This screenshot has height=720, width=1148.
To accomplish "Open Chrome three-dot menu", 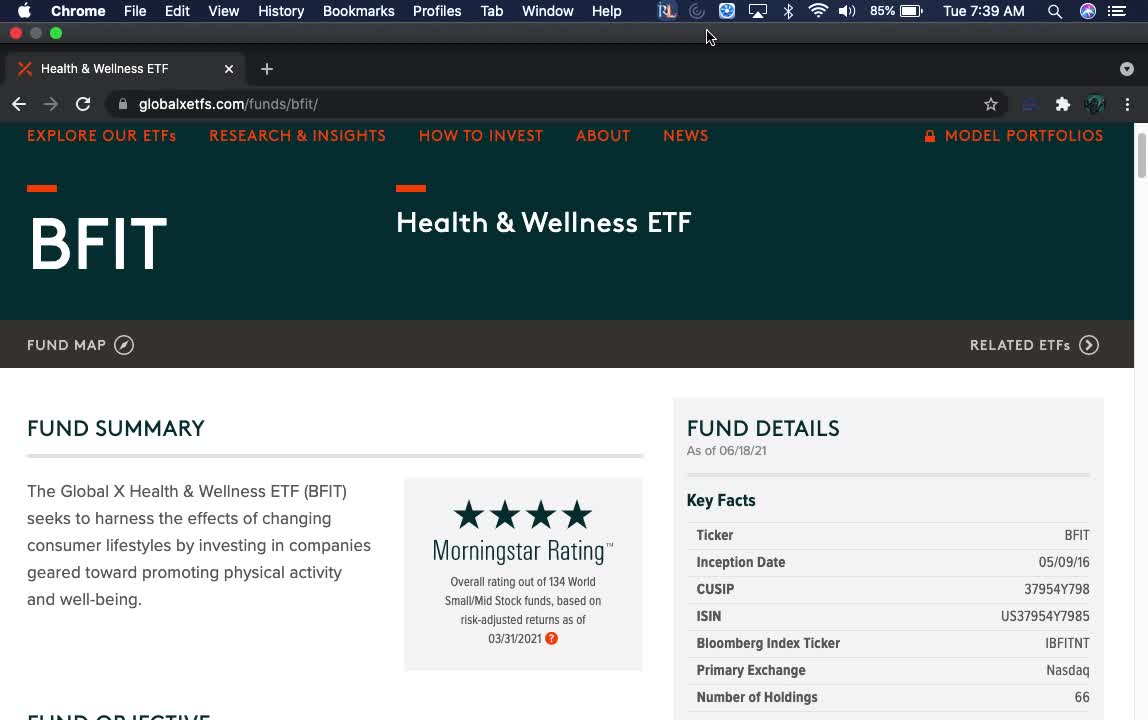I will coord(1127,104).
